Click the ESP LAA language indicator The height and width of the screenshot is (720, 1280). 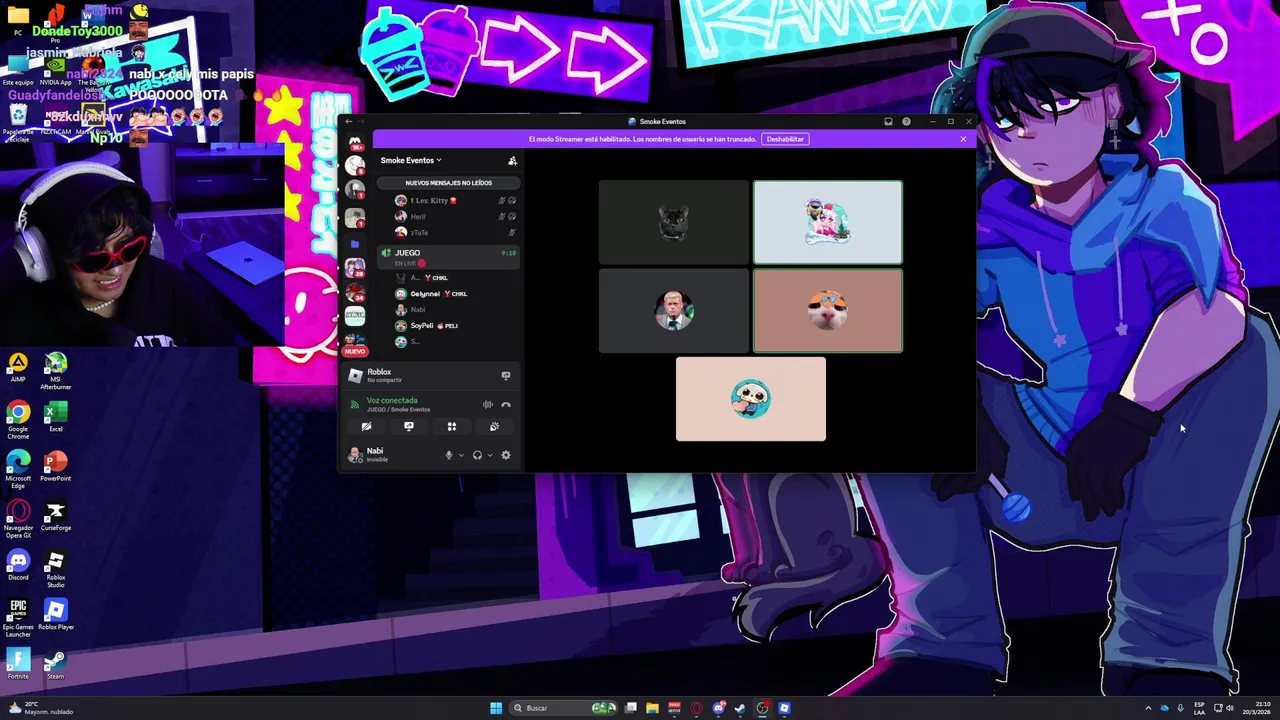click(1199, 708)
